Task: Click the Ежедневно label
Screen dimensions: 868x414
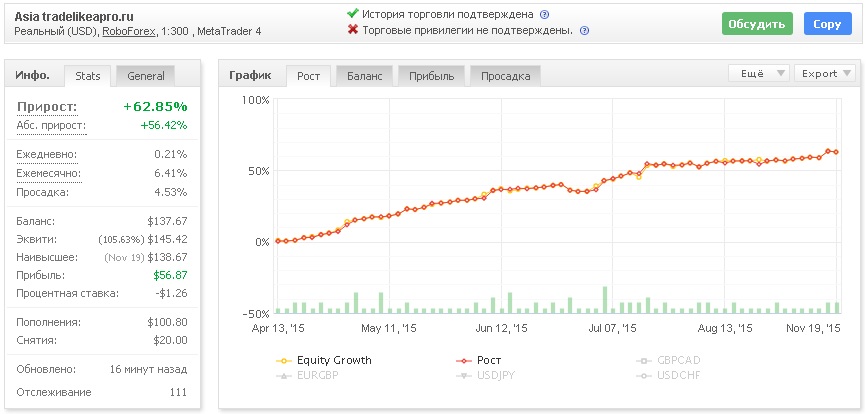Action: (47, 154)
